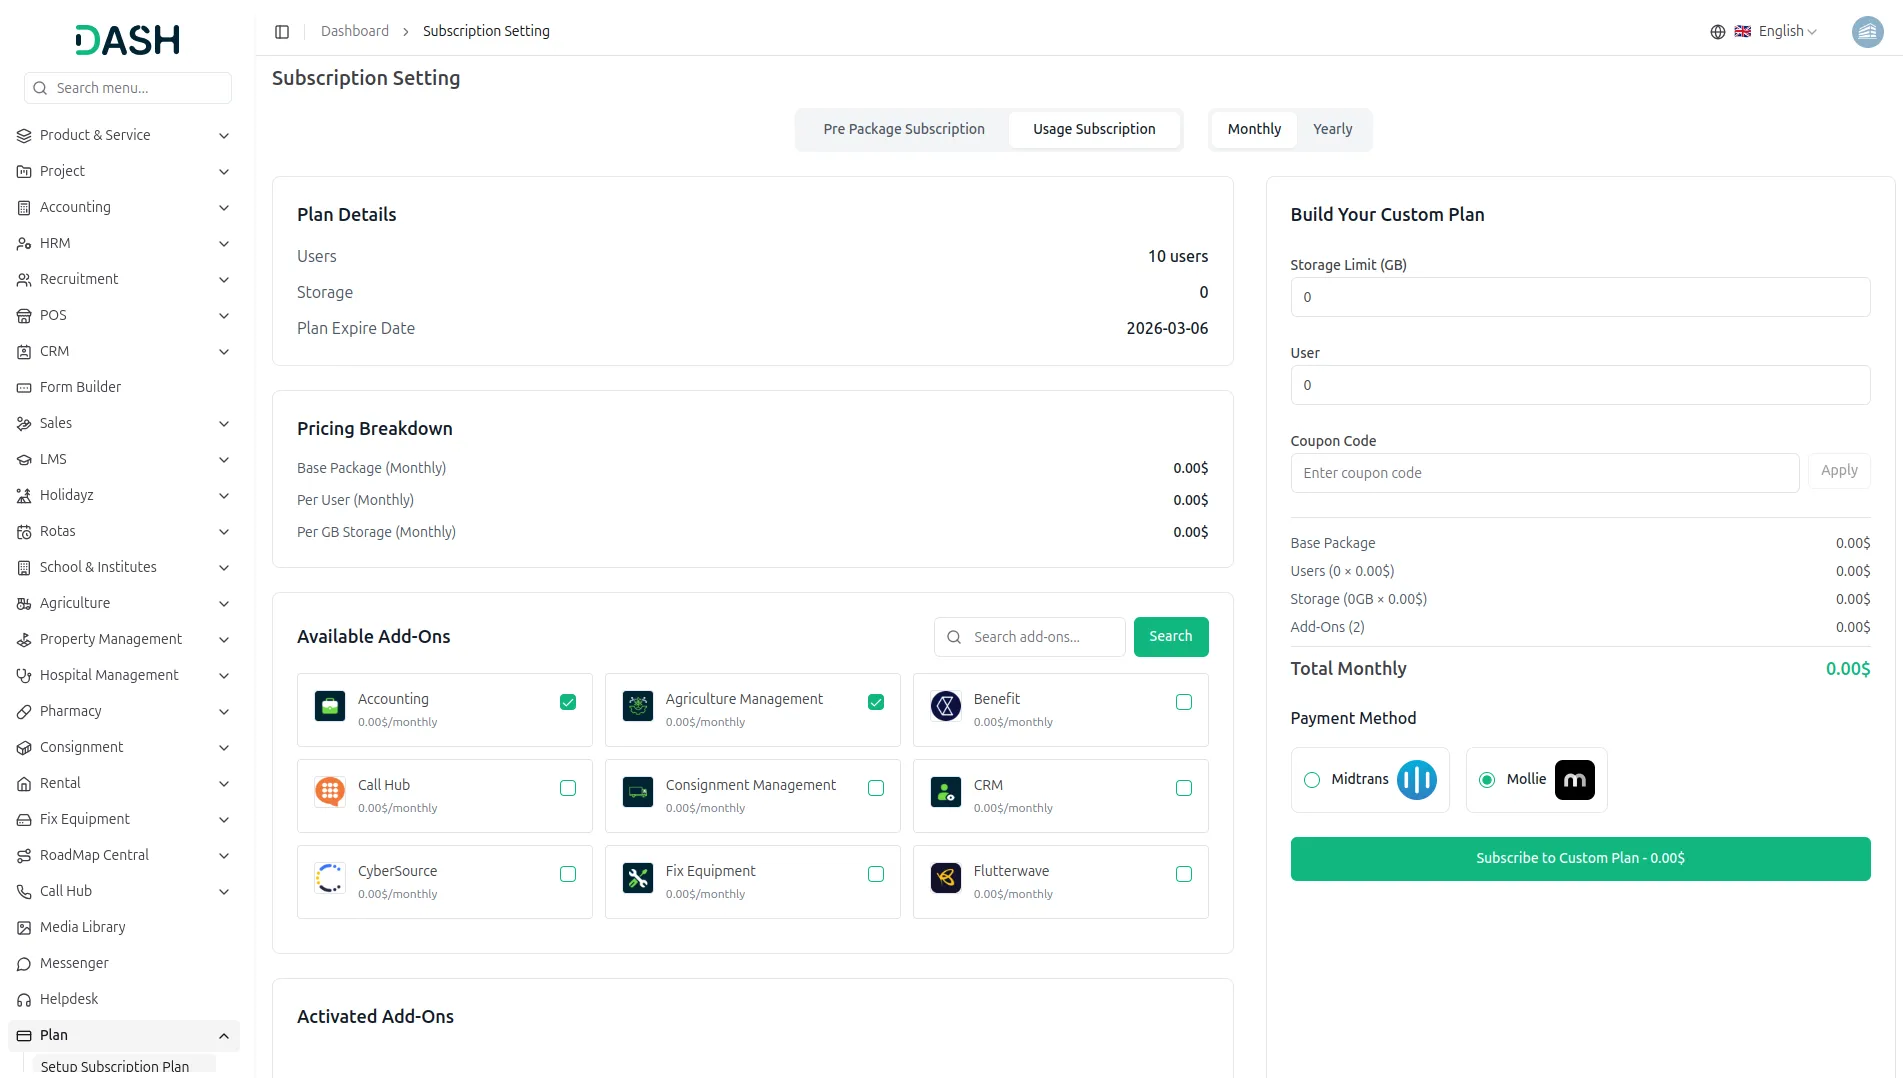Viewport: 1903px width, 1078px height.
Task: Check the CyberSource add-on checkbox
Action: [568, 874]
